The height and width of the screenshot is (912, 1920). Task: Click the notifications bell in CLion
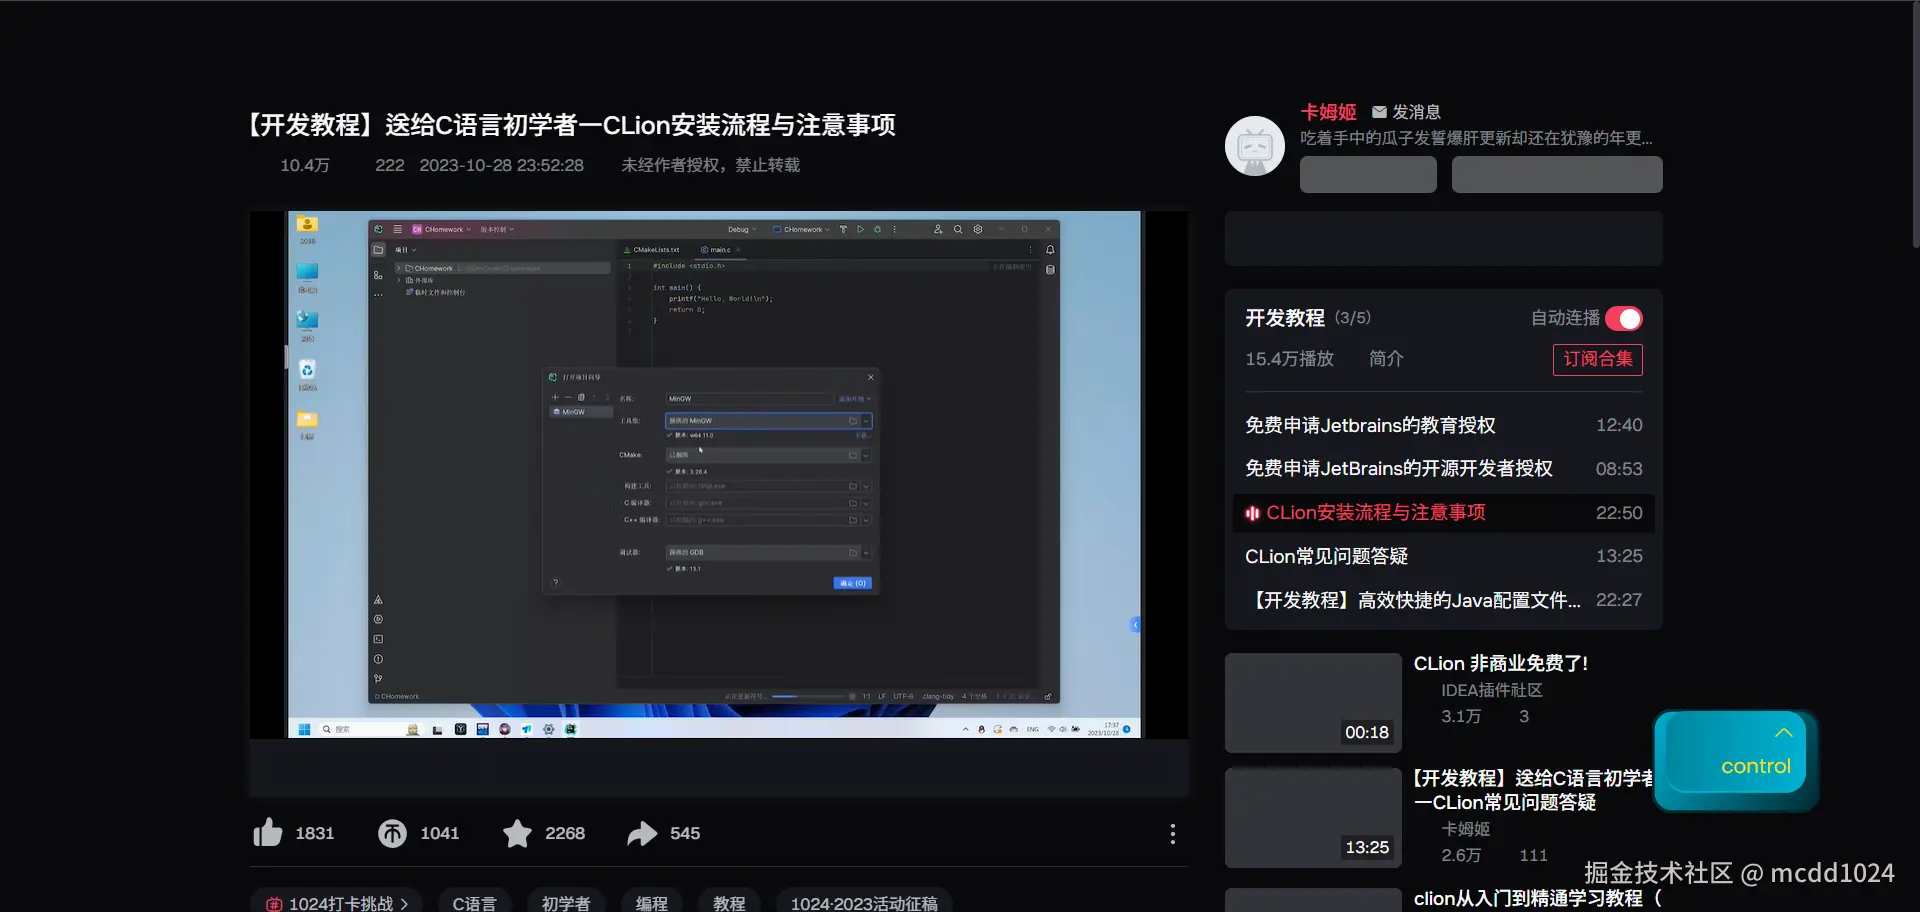click(x=1050, y=250)
